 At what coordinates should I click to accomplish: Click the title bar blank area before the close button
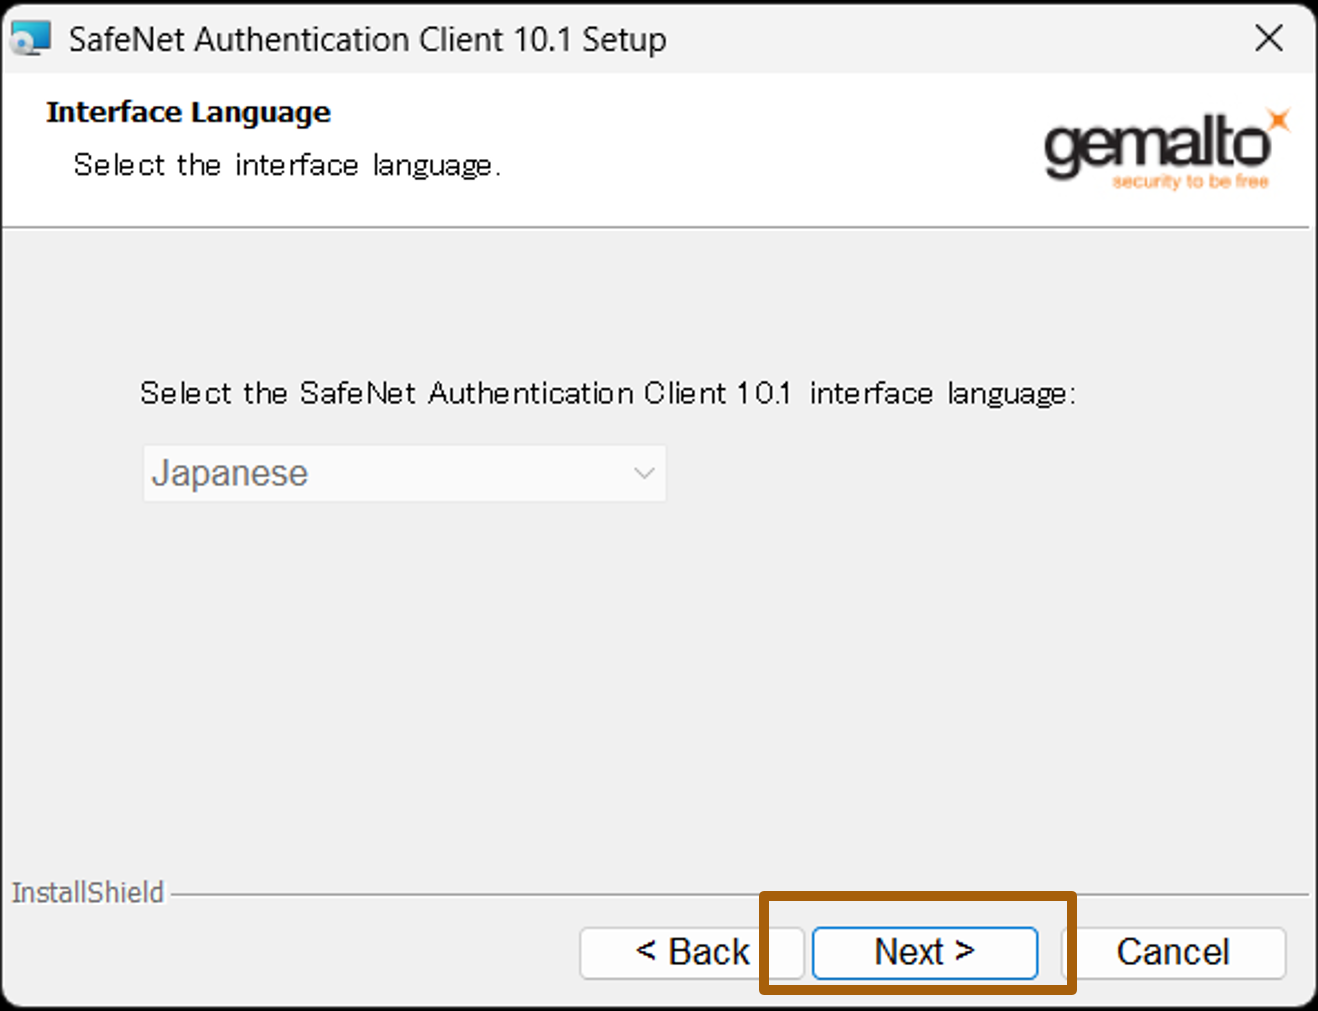[950, 38]
